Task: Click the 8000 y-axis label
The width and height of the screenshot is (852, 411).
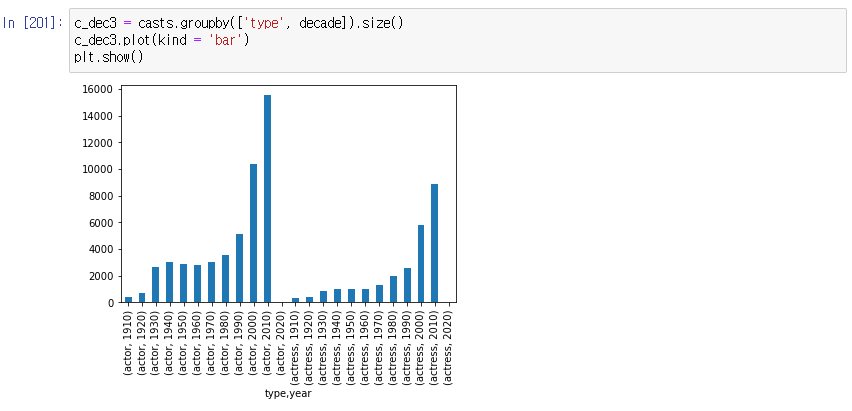Action: [100, 196]
